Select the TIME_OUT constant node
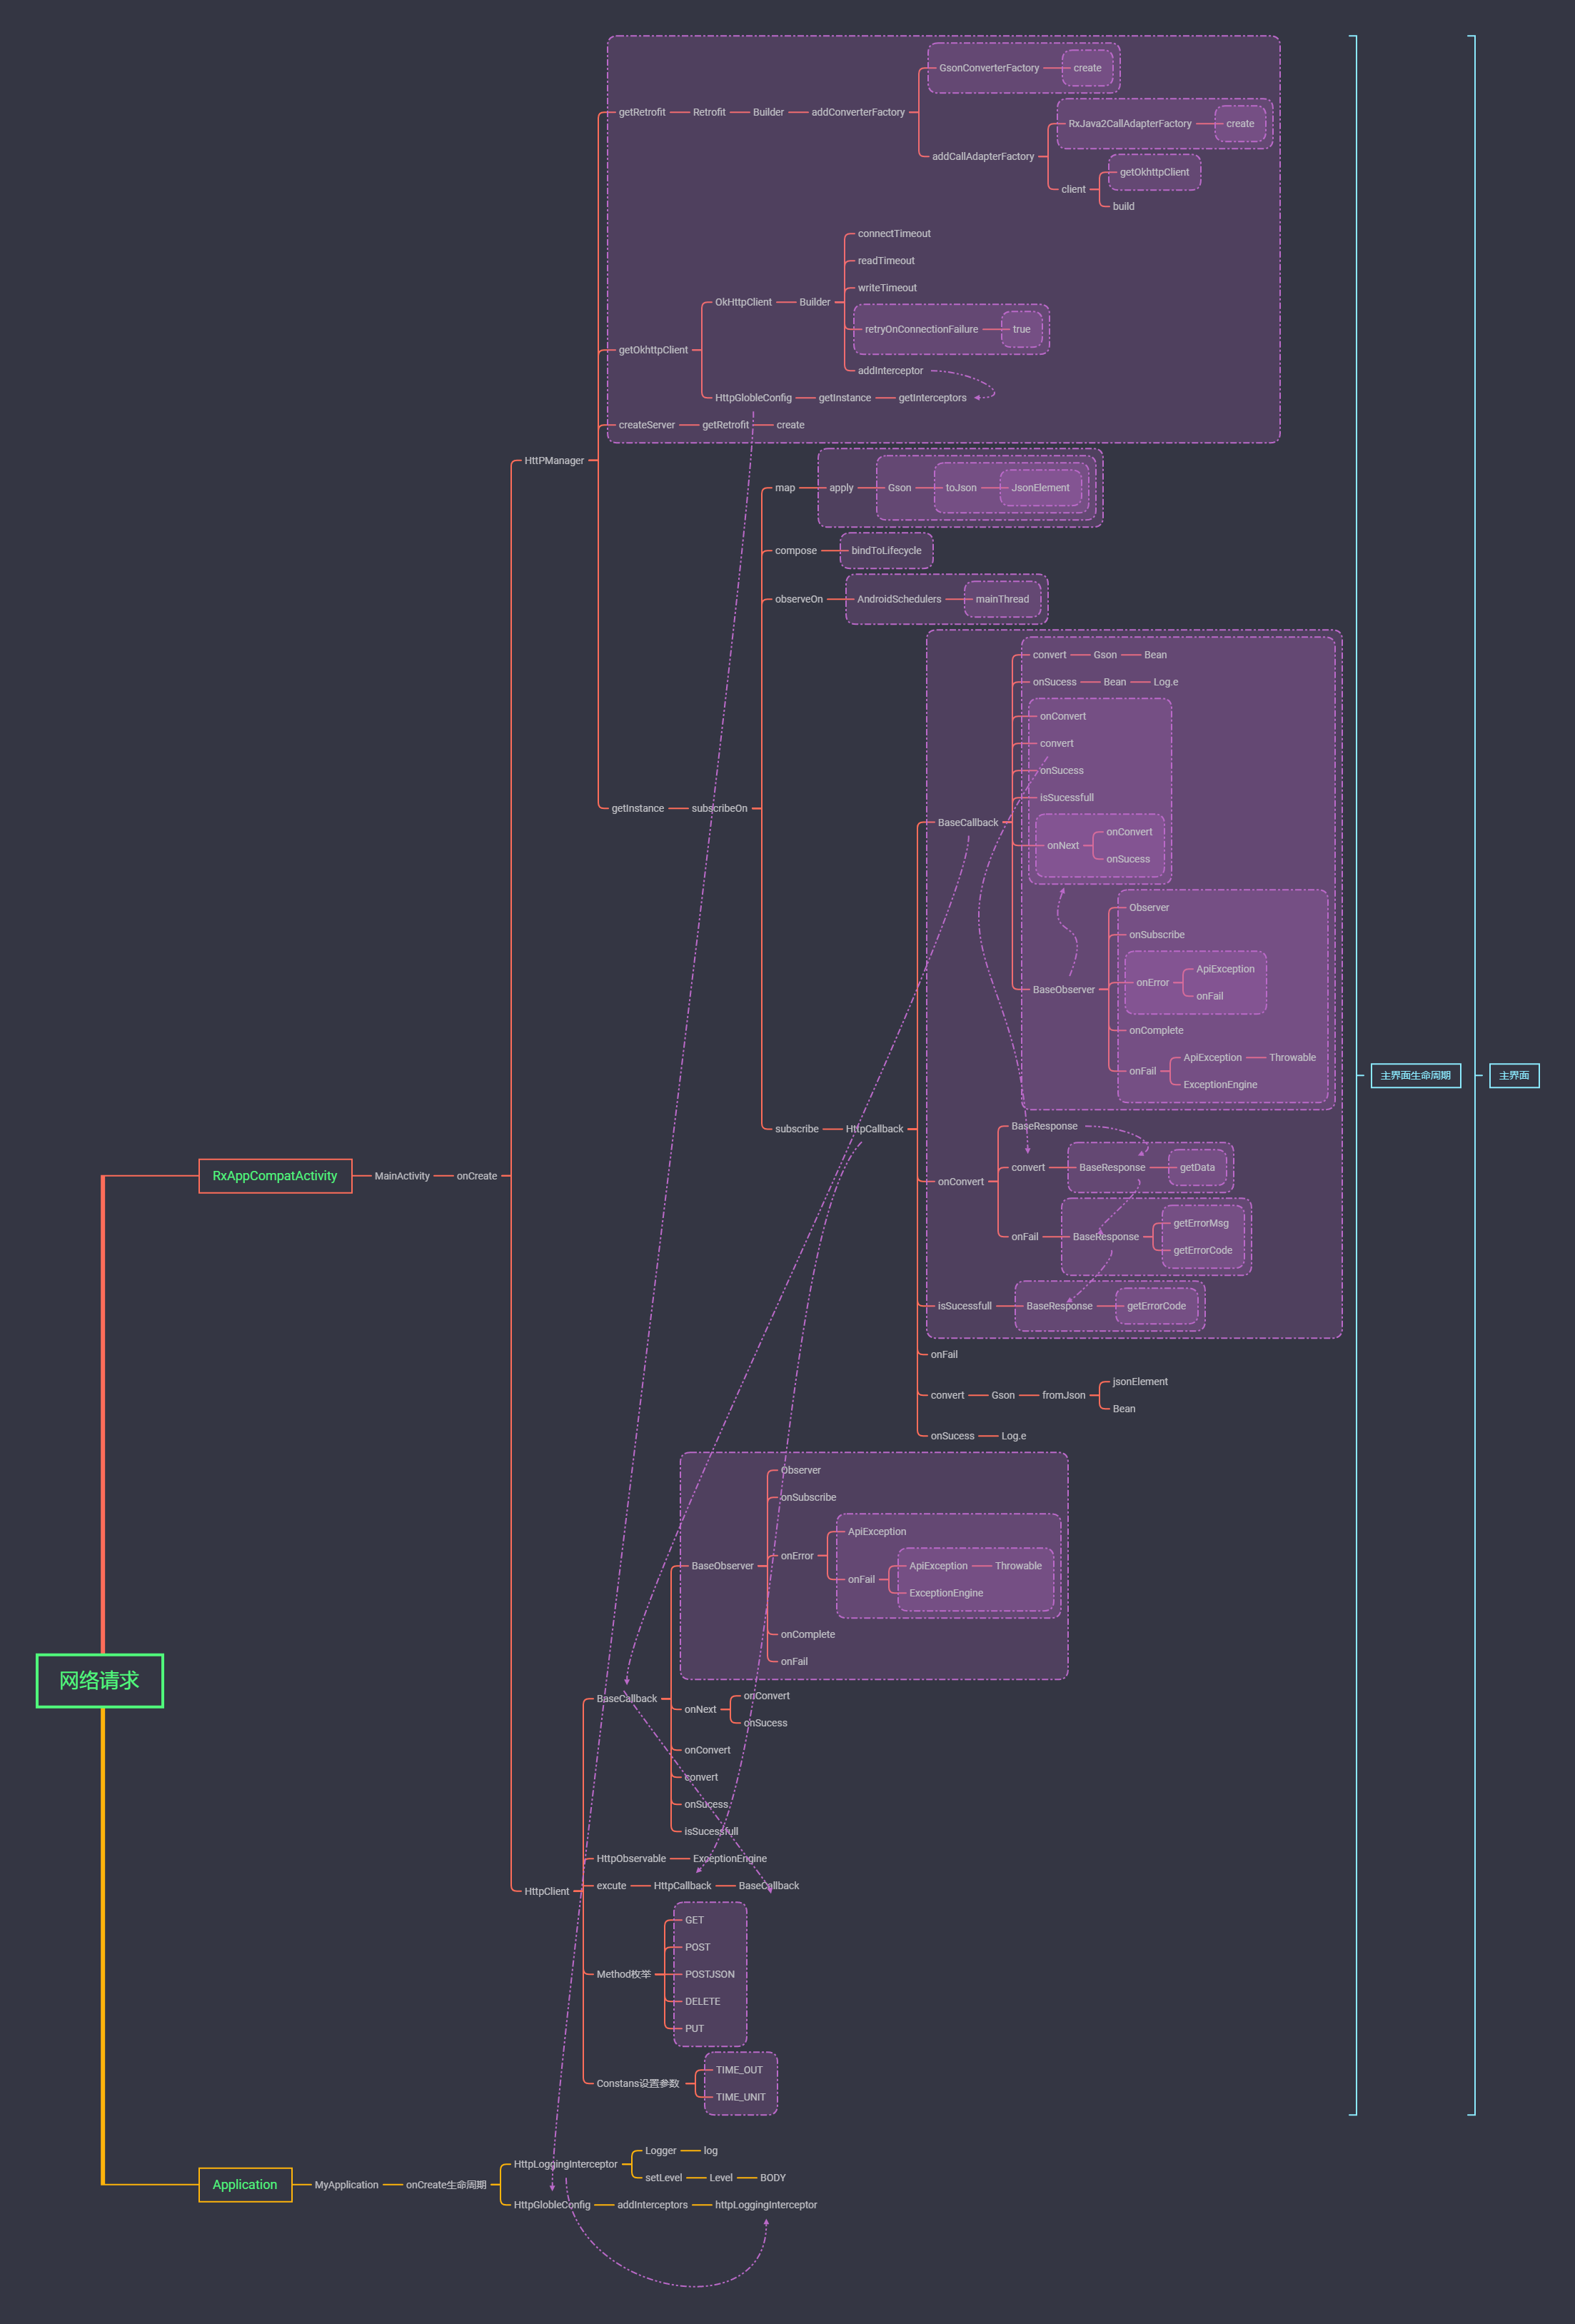The width and height of the screenshot is (1575, 2324). 739,2070
